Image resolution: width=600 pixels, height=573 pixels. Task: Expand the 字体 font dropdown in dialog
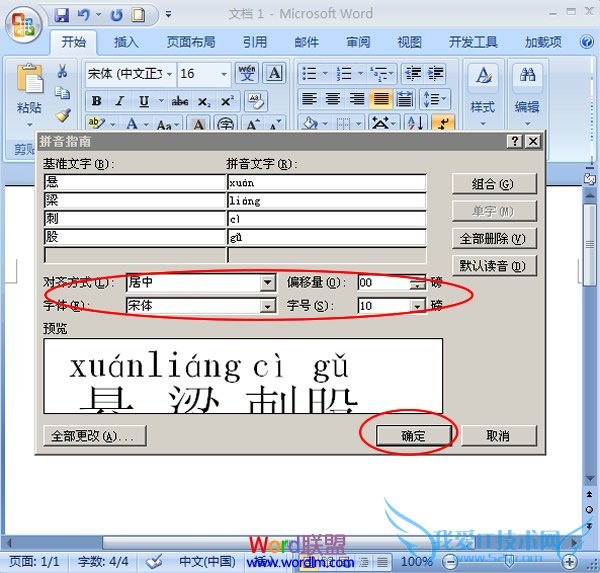[267, 306]
